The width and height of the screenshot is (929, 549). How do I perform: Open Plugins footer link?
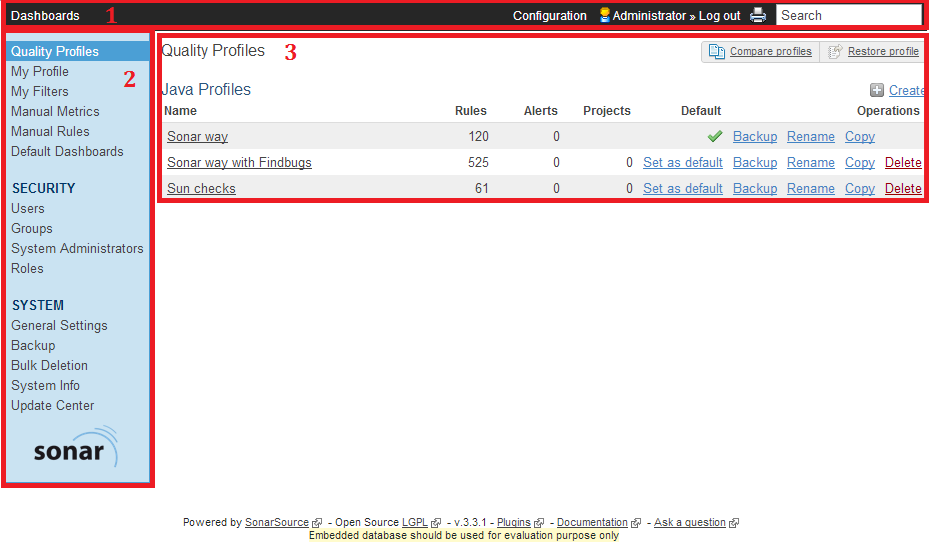pyautogui.click(x=514, y=522)
